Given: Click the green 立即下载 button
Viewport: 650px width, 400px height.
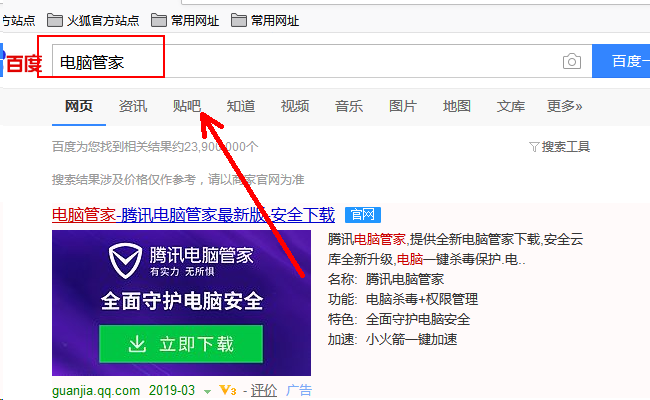Looking at the screenshot, I should [181, 344].
